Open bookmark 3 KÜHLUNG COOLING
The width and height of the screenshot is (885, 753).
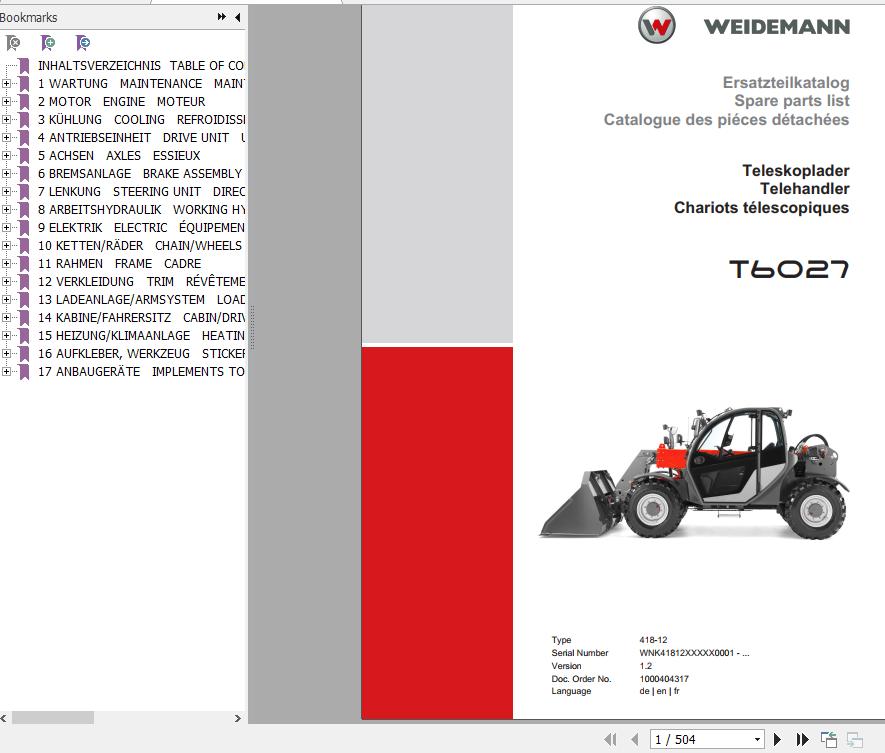point(141,120)
